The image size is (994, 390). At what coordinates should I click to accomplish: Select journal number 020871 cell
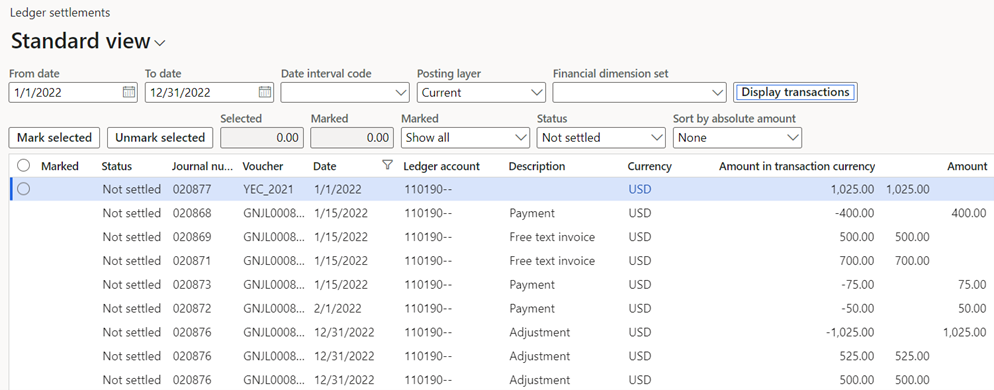[192, 261]
